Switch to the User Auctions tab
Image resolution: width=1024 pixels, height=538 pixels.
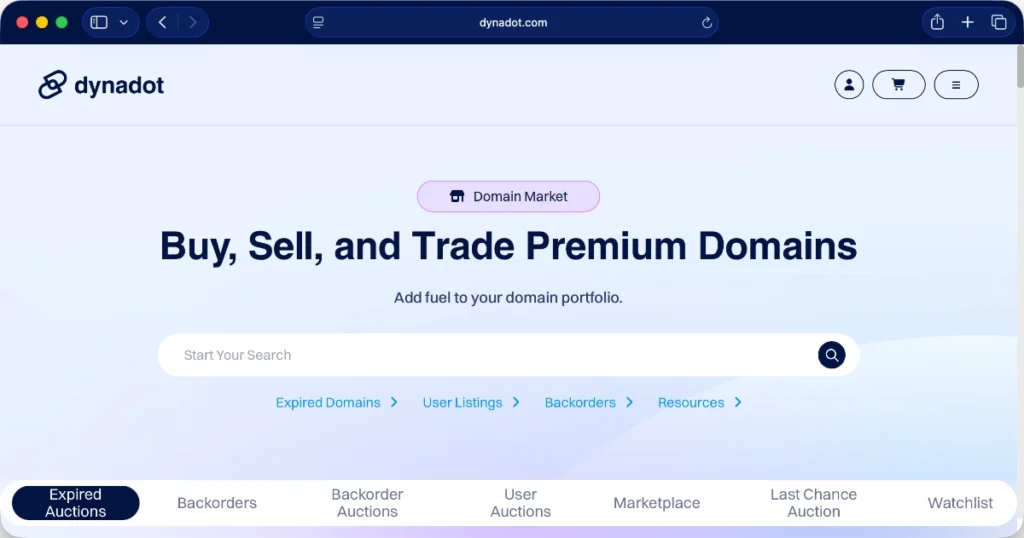(520, 503)
